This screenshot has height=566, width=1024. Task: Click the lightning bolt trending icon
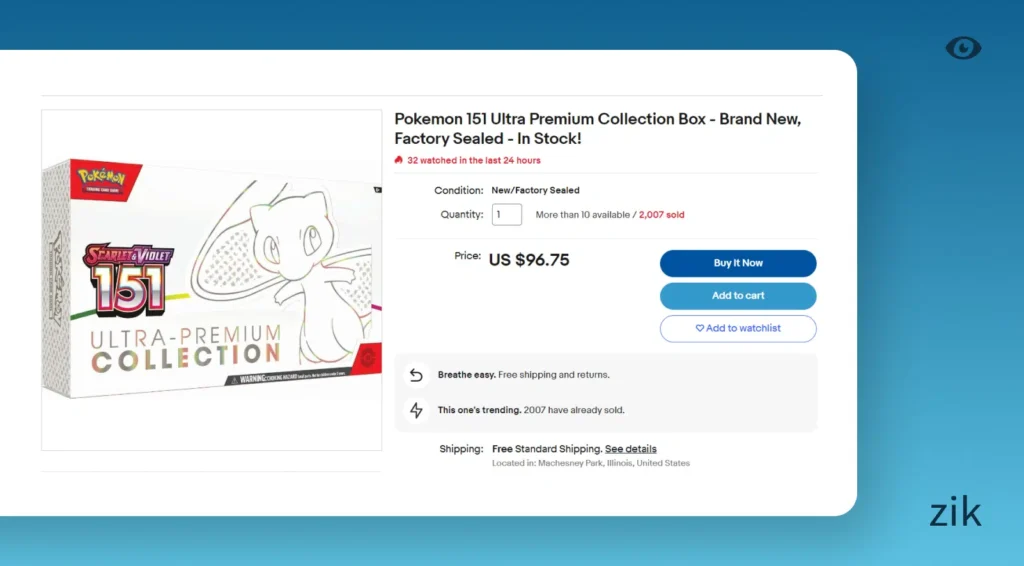[x=416, y=410]
